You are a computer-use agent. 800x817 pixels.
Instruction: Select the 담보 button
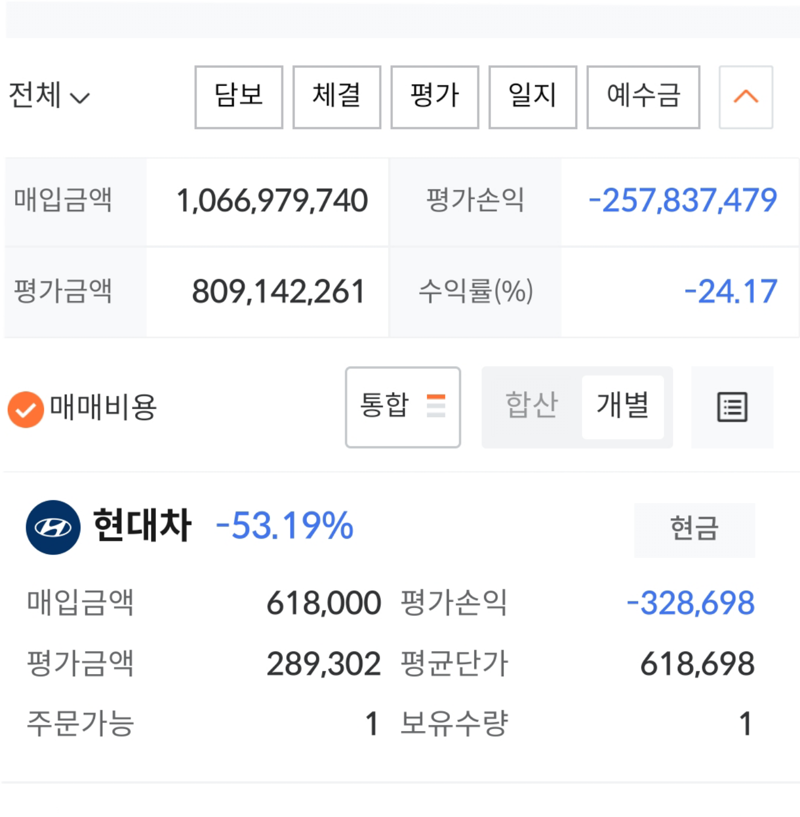pyautogui.click(x=239, y=97)
